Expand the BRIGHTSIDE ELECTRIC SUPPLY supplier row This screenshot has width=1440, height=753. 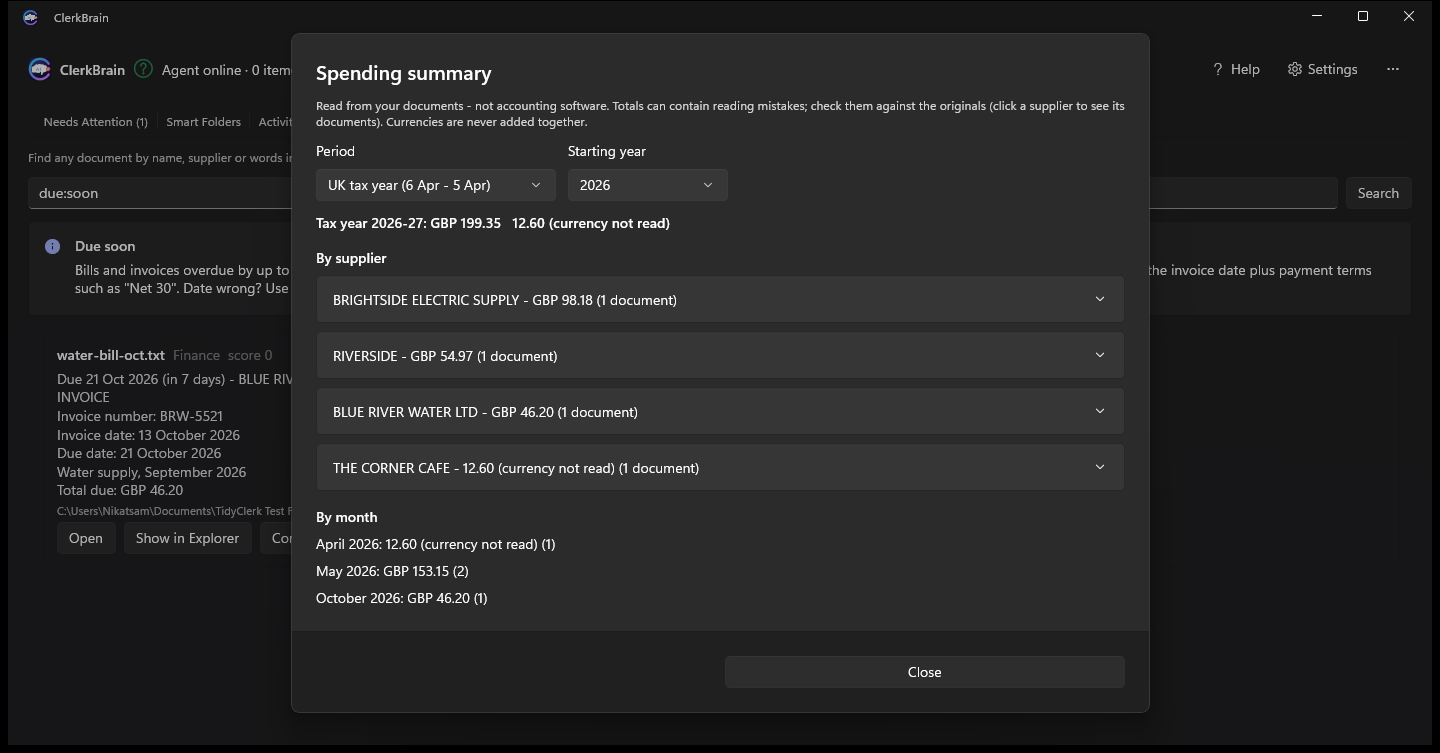click(x=720, y=300)
